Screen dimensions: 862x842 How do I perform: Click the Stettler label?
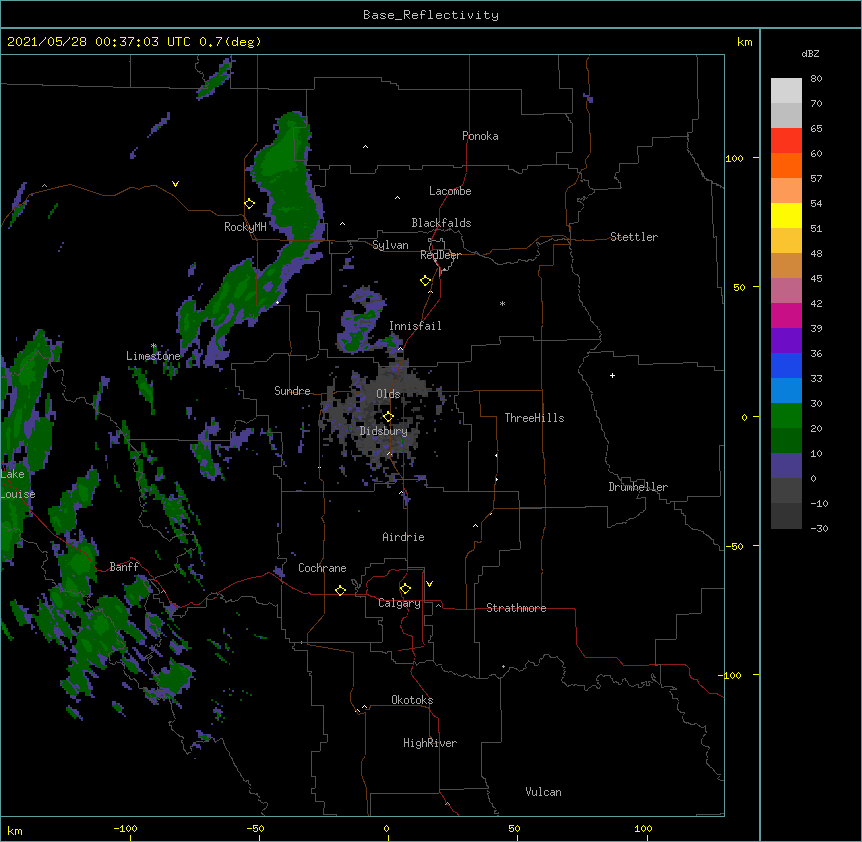click(634, 237)
